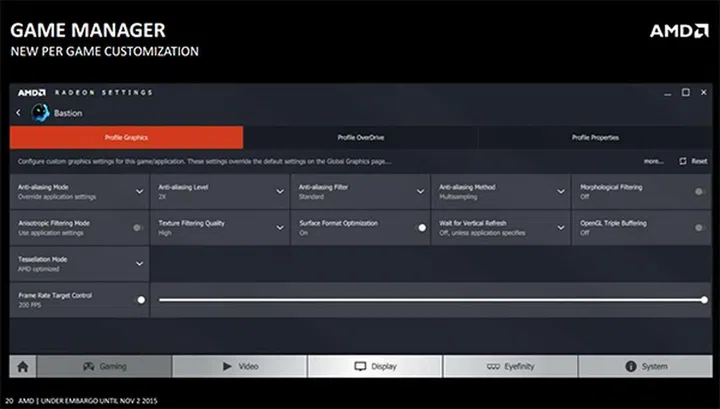Toggle OpenGL Triple Buffering switch

[x=699, y=228]
